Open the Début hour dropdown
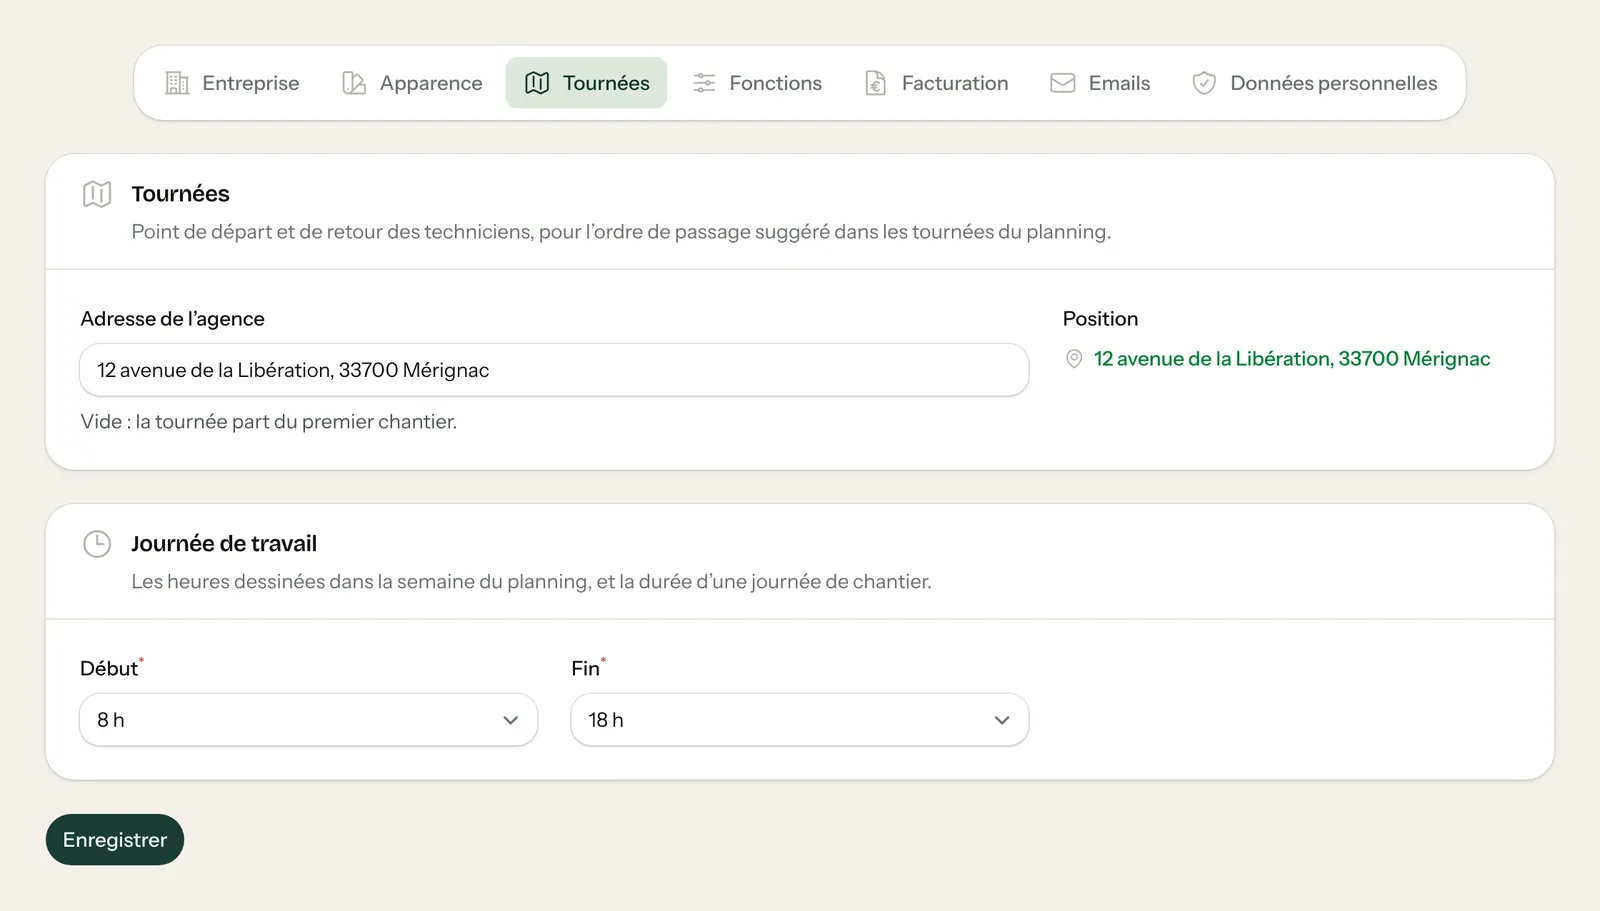The width and height of the screenshot is (1600, 911). pyautogui.click(x=309, y=720)
